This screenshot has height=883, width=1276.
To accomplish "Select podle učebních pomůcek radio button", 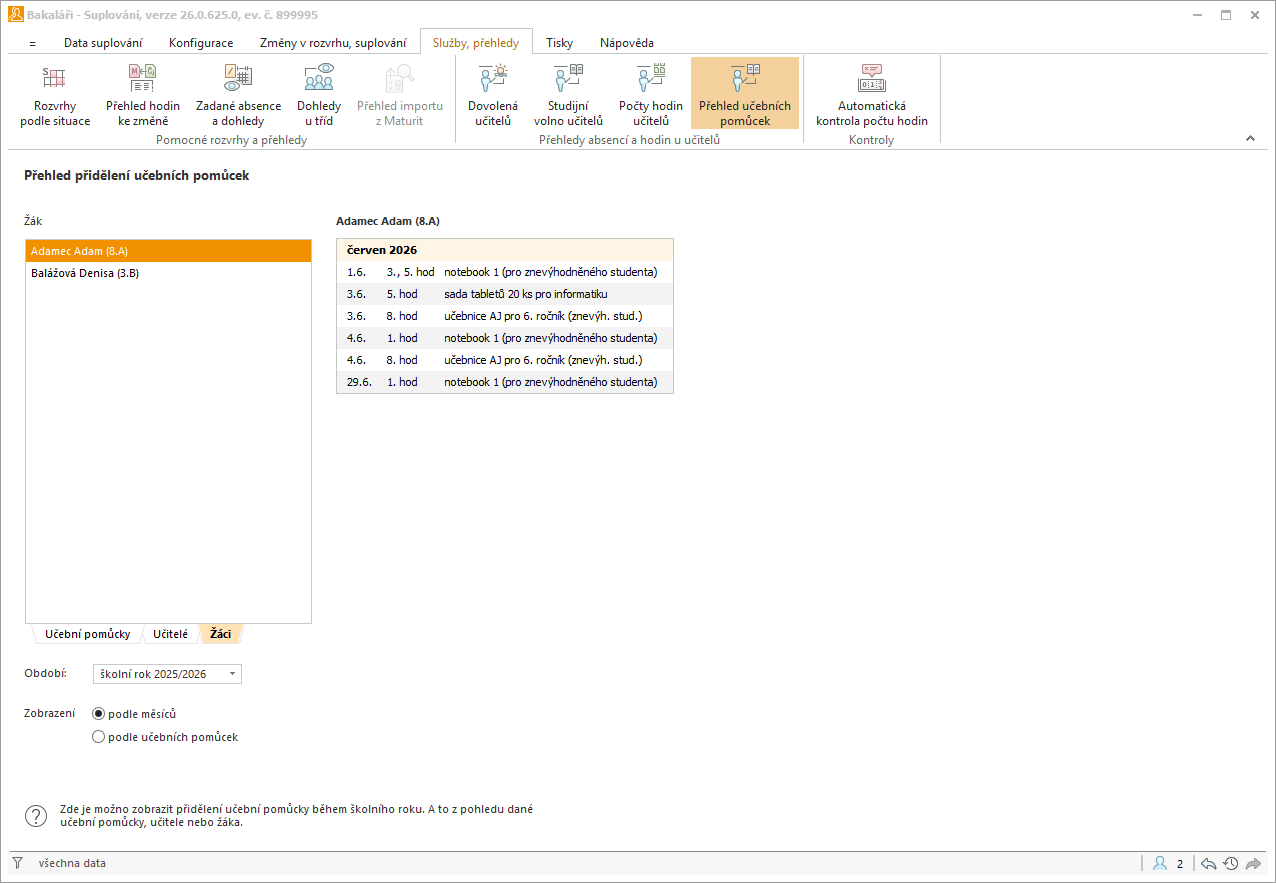I will 98,737.
